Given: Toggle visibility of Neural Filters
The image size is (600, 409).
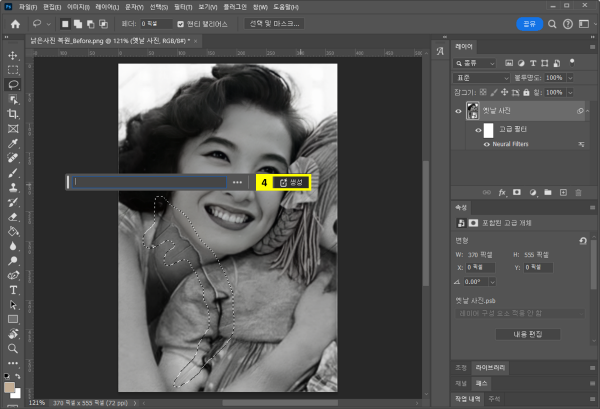Looking at the screenshot, I should tap(486, 145).
